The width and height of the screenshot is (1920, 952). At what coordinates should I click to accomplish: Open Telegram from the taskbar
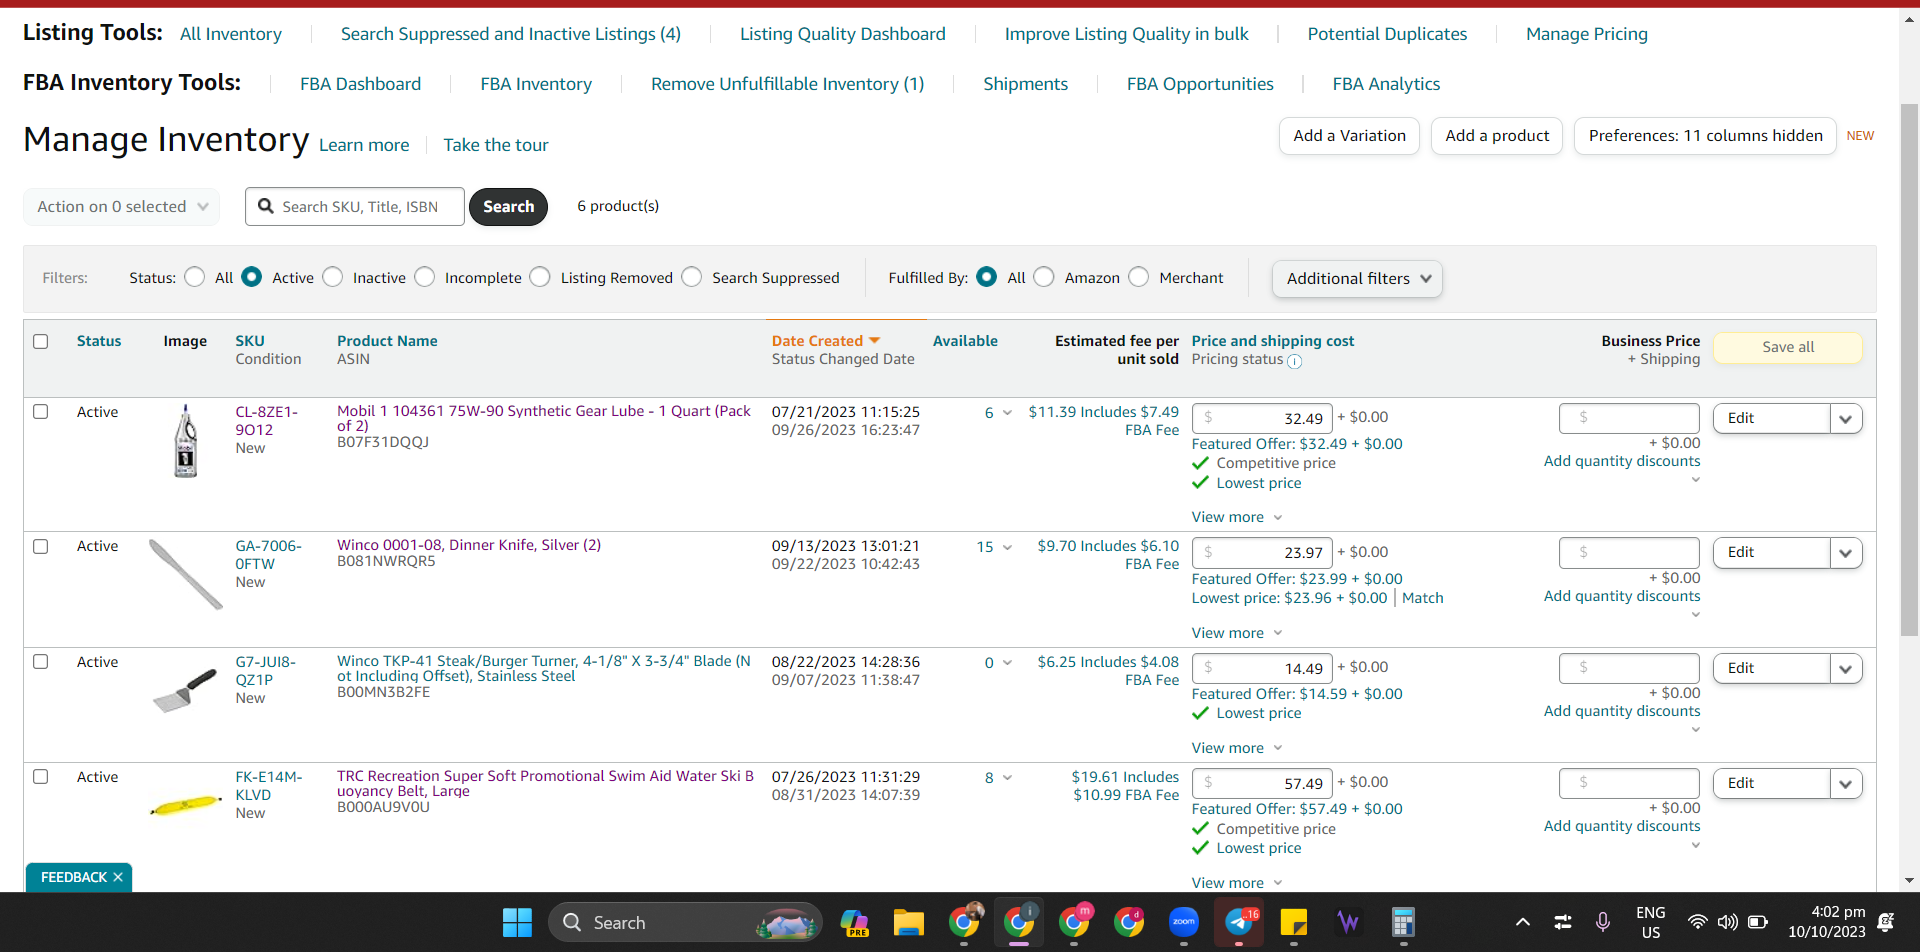[x=1239, y=922]
